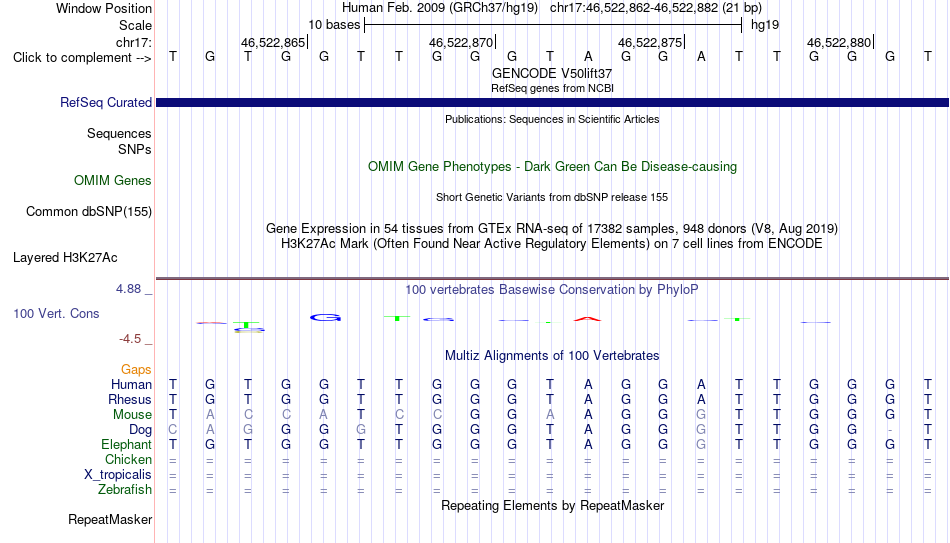Click 'Multiz Alignments of 100 Vertebrates' title
Screen dimensions: 950x543
click(552, 356)
